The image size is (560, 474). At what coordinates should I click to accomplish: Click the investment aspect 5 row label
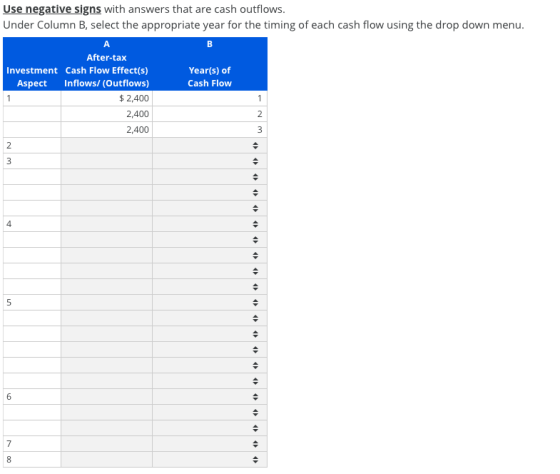[9, 303]
